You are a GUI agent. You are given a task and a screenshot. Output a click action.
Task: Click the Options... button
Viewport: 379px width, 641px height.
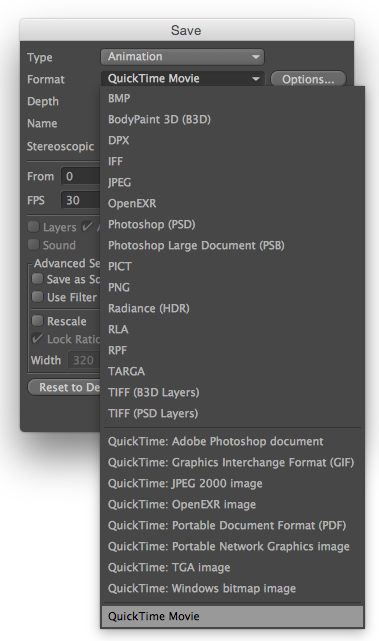point(308,79)
